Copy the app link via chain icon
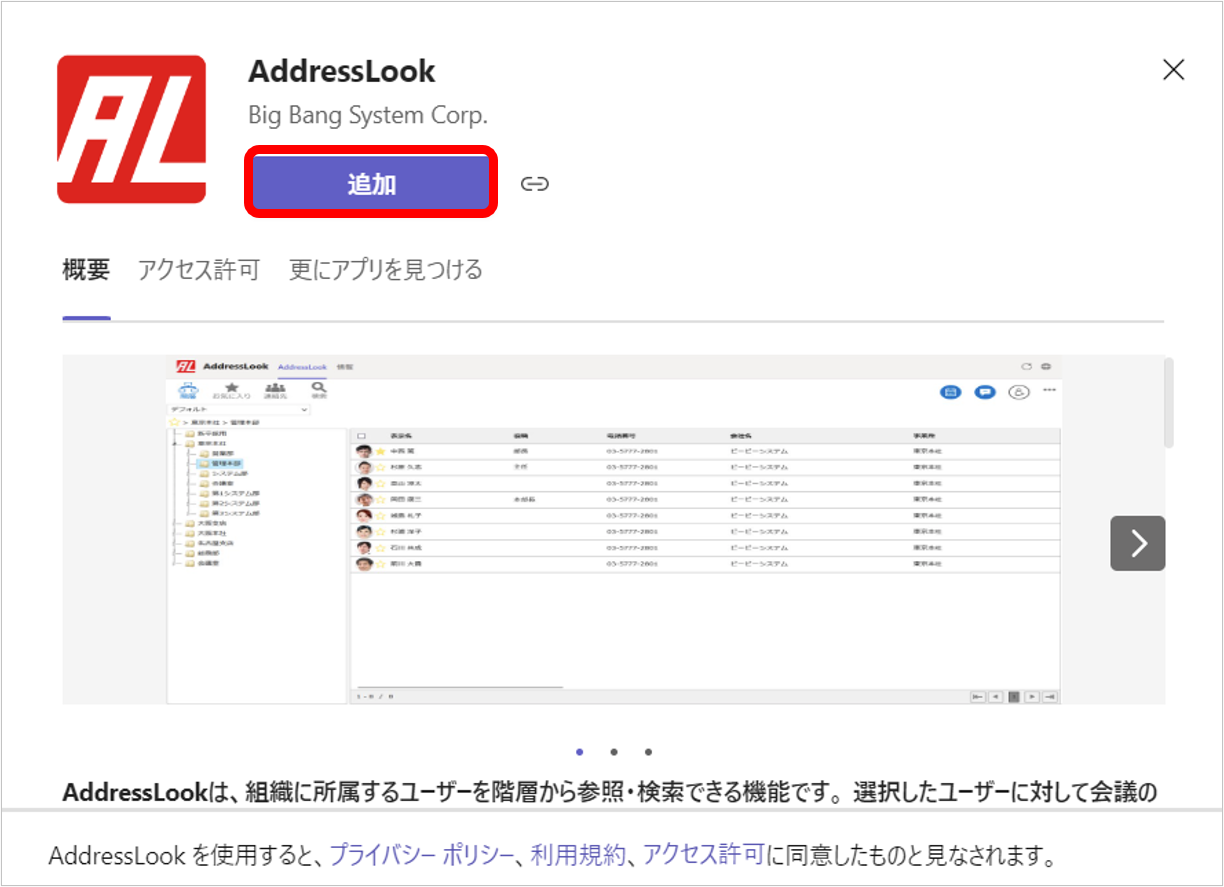The image size is (1224, 887). click(x=535, y=184)
